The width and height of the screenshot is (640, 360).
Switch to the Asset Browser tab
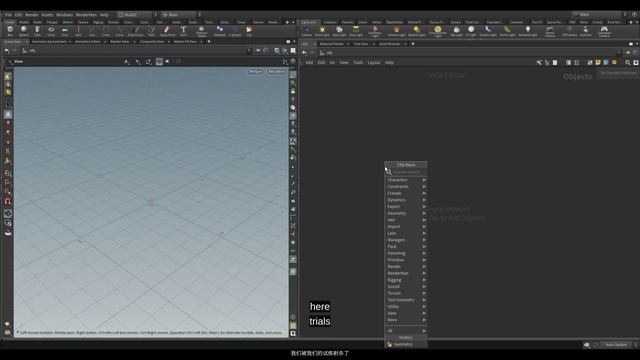[x=389, y=44]
